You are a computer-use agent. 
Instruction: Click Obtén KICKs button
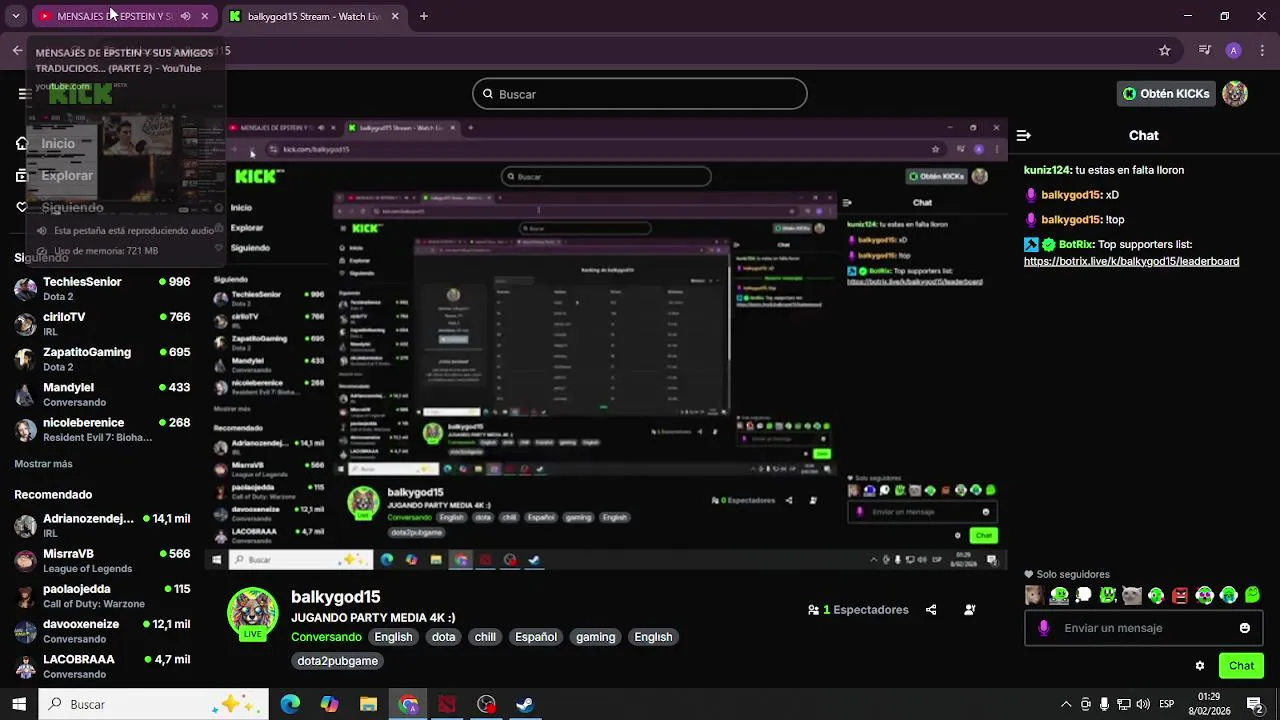coord(1166,94)
